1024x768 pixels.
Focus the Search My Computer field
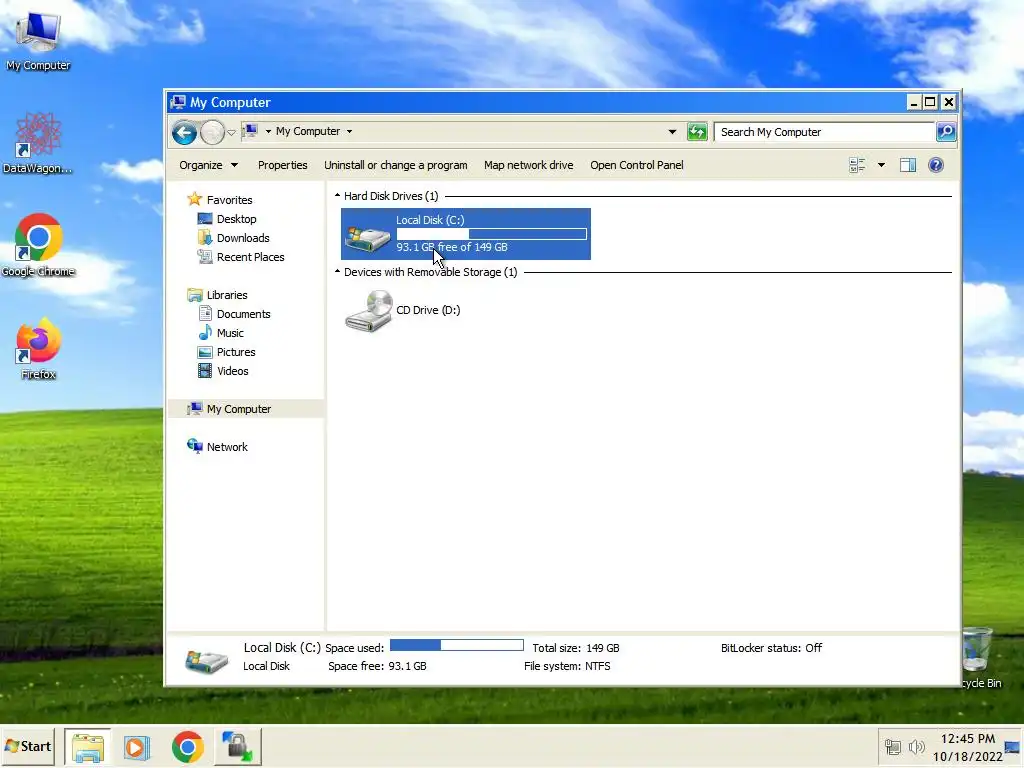(x=824, y=132)
